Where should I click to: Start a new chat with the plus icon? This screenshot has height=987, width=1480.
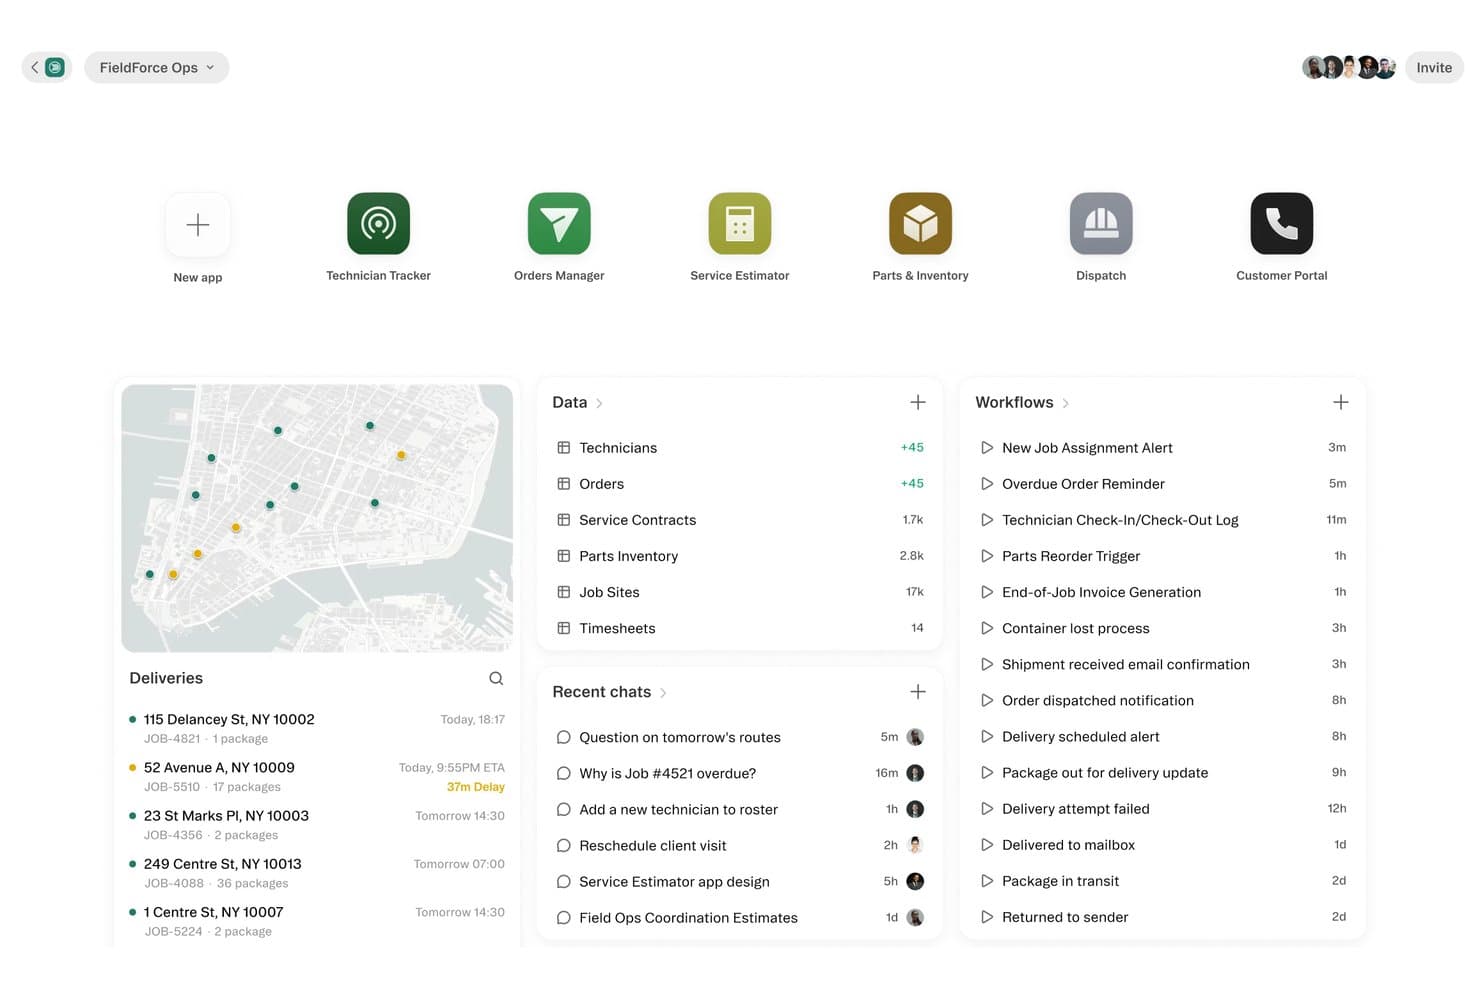point(918,692)
